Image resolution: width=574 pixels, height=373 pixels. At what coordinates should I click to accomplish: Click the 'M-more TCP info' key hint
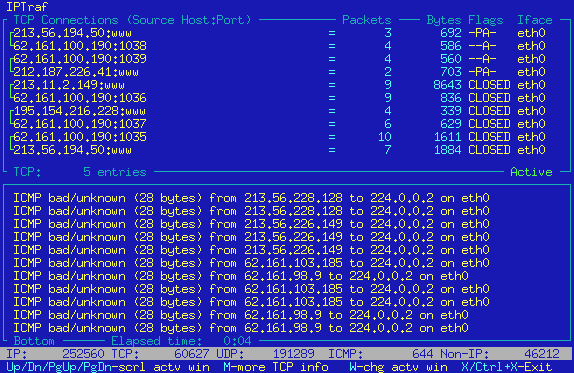coord(276,367)
